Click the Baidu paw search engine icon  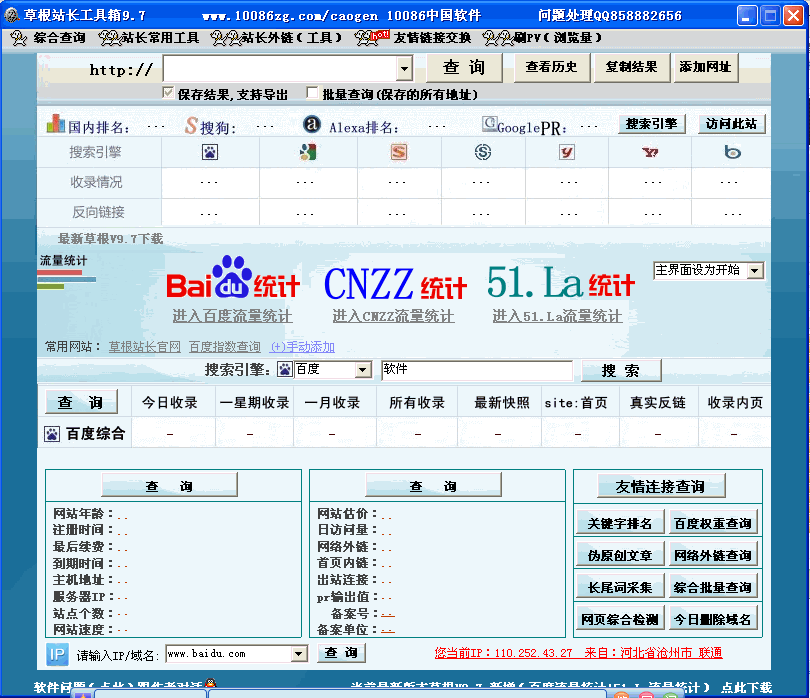210,152
